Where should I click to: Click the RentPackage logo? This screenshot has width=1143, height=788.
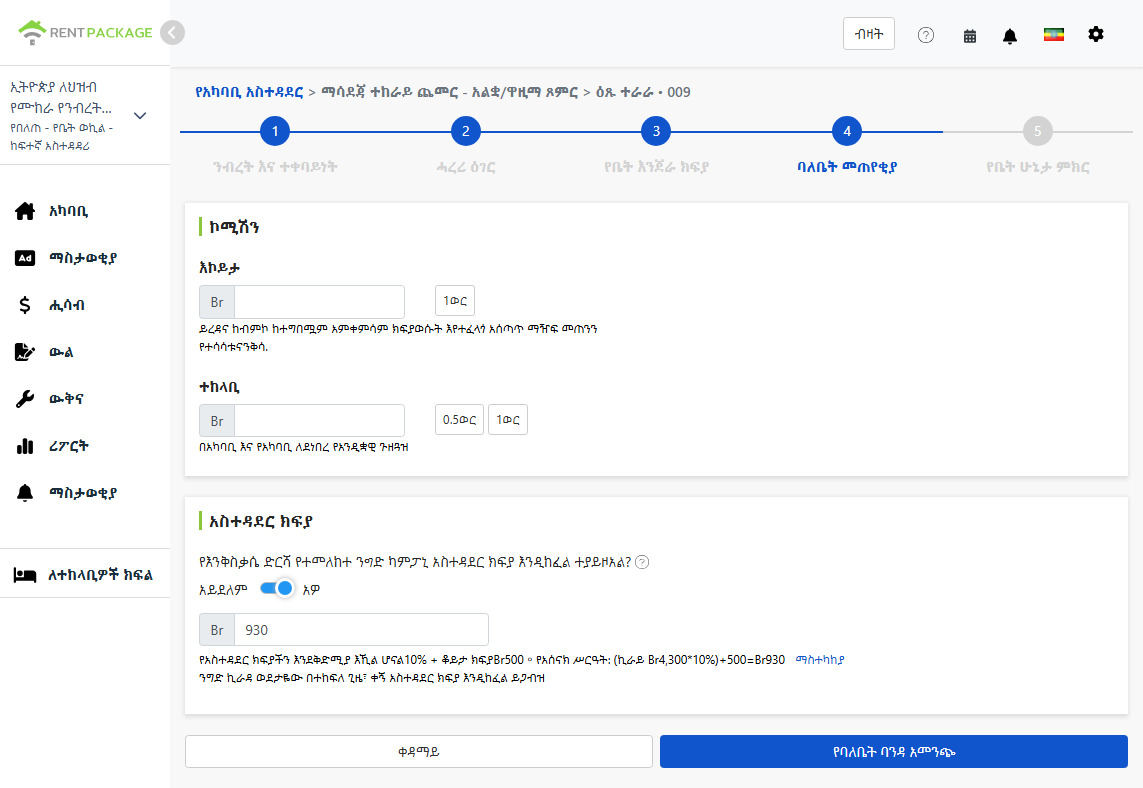point(85,33)
